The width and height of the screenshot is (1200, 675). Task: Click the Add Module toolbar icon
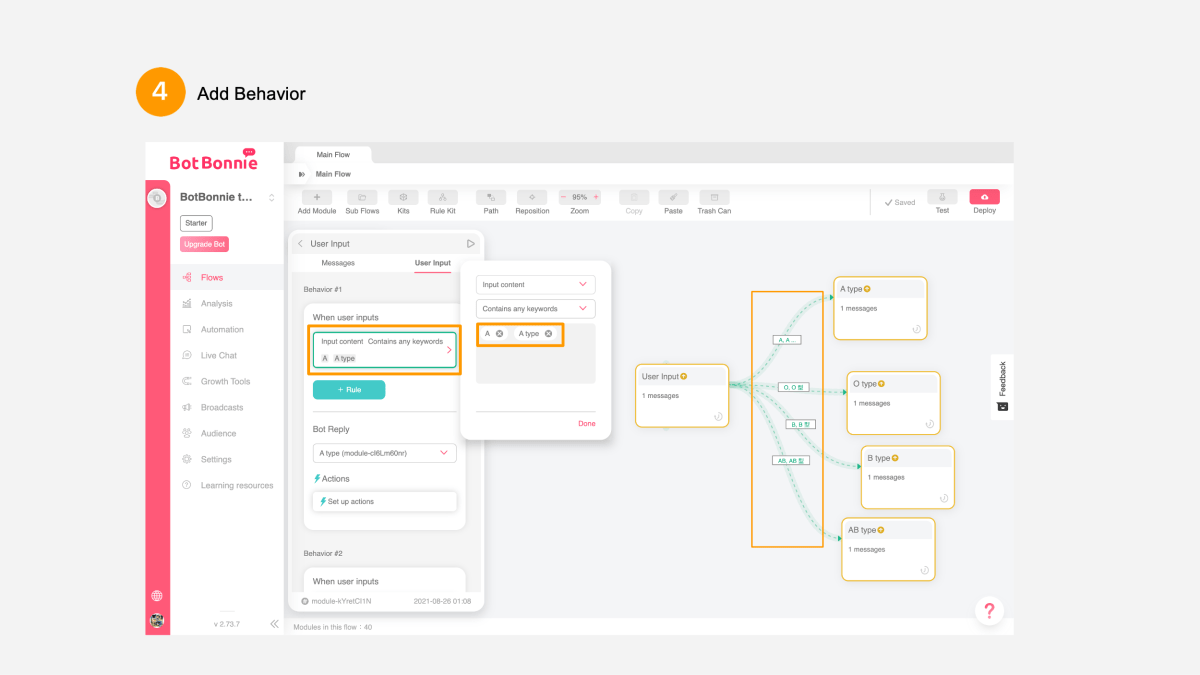click(x=317, y=198)
